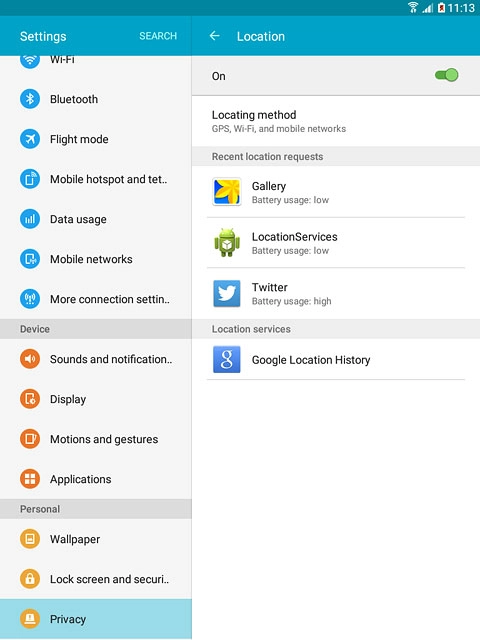Open Locating method options
480x640 pixels.
336,121
